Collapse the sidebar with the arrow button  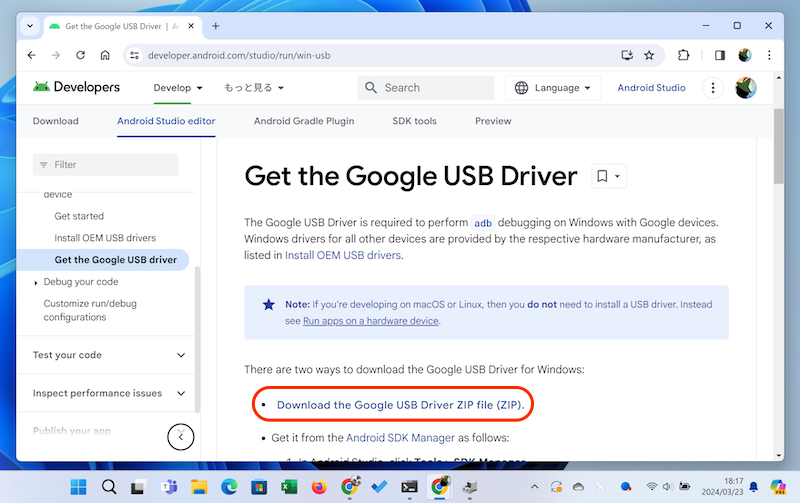point(180,436)
